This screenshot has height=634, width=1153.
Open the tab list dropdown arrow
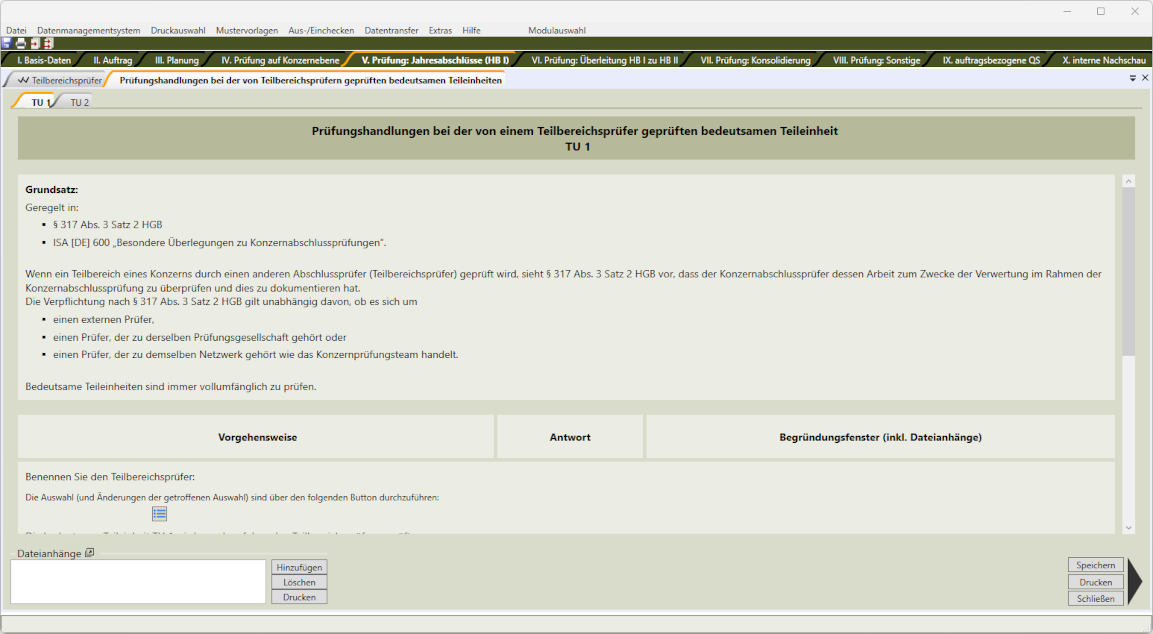pos(1133,78)
